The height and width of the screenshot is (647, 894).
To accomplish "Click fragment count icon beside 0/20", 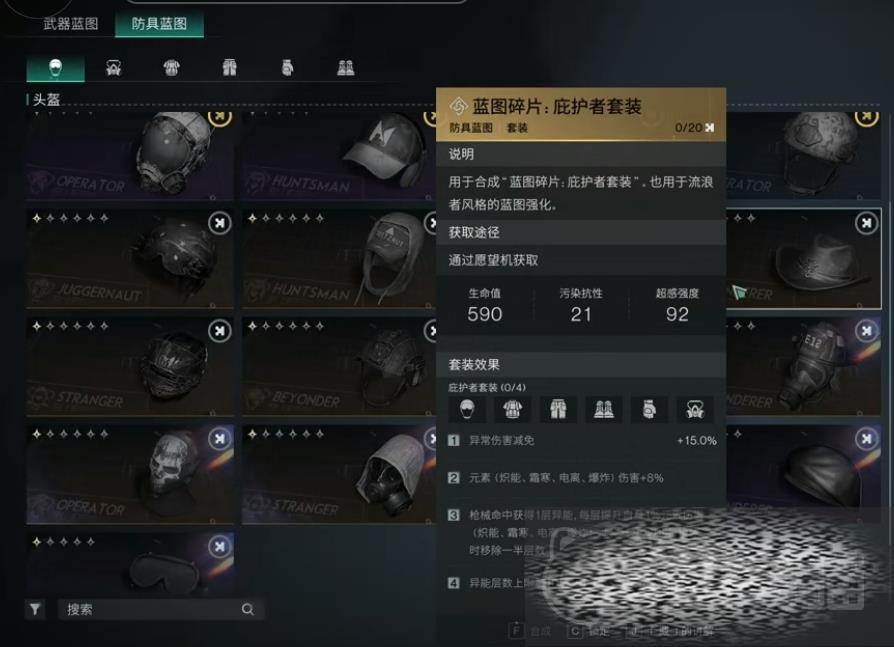I will point(709,128).
